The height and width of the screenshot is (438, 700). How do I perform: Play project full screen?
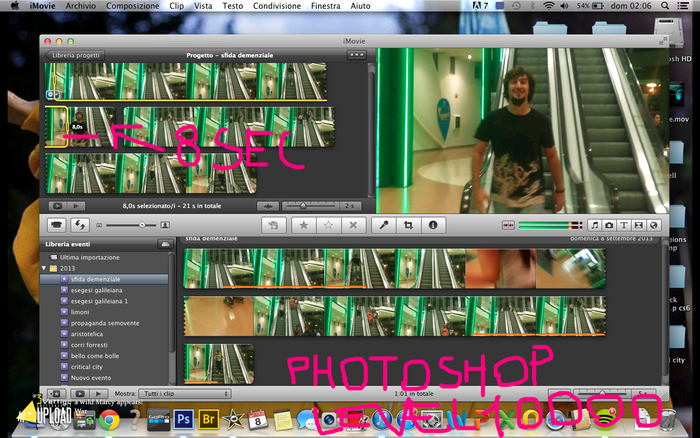point(57,206)
